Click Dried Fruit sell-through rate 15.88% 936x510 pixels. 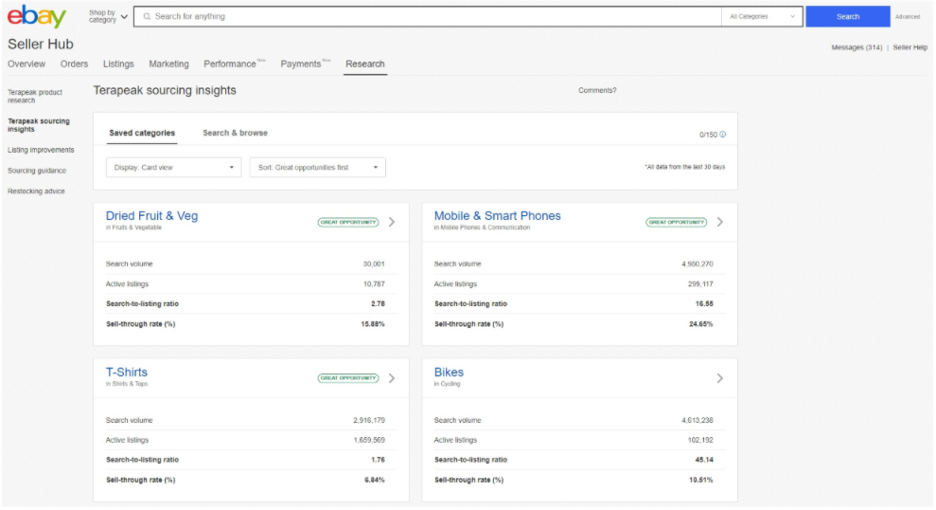[x=372, y=324]
